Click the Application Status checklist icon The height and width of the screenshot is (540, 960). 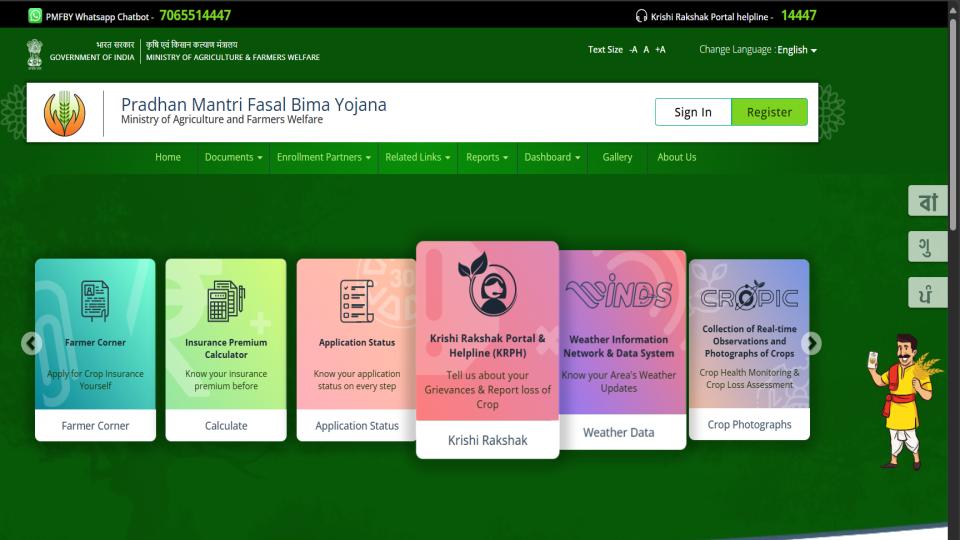point(357,301)
